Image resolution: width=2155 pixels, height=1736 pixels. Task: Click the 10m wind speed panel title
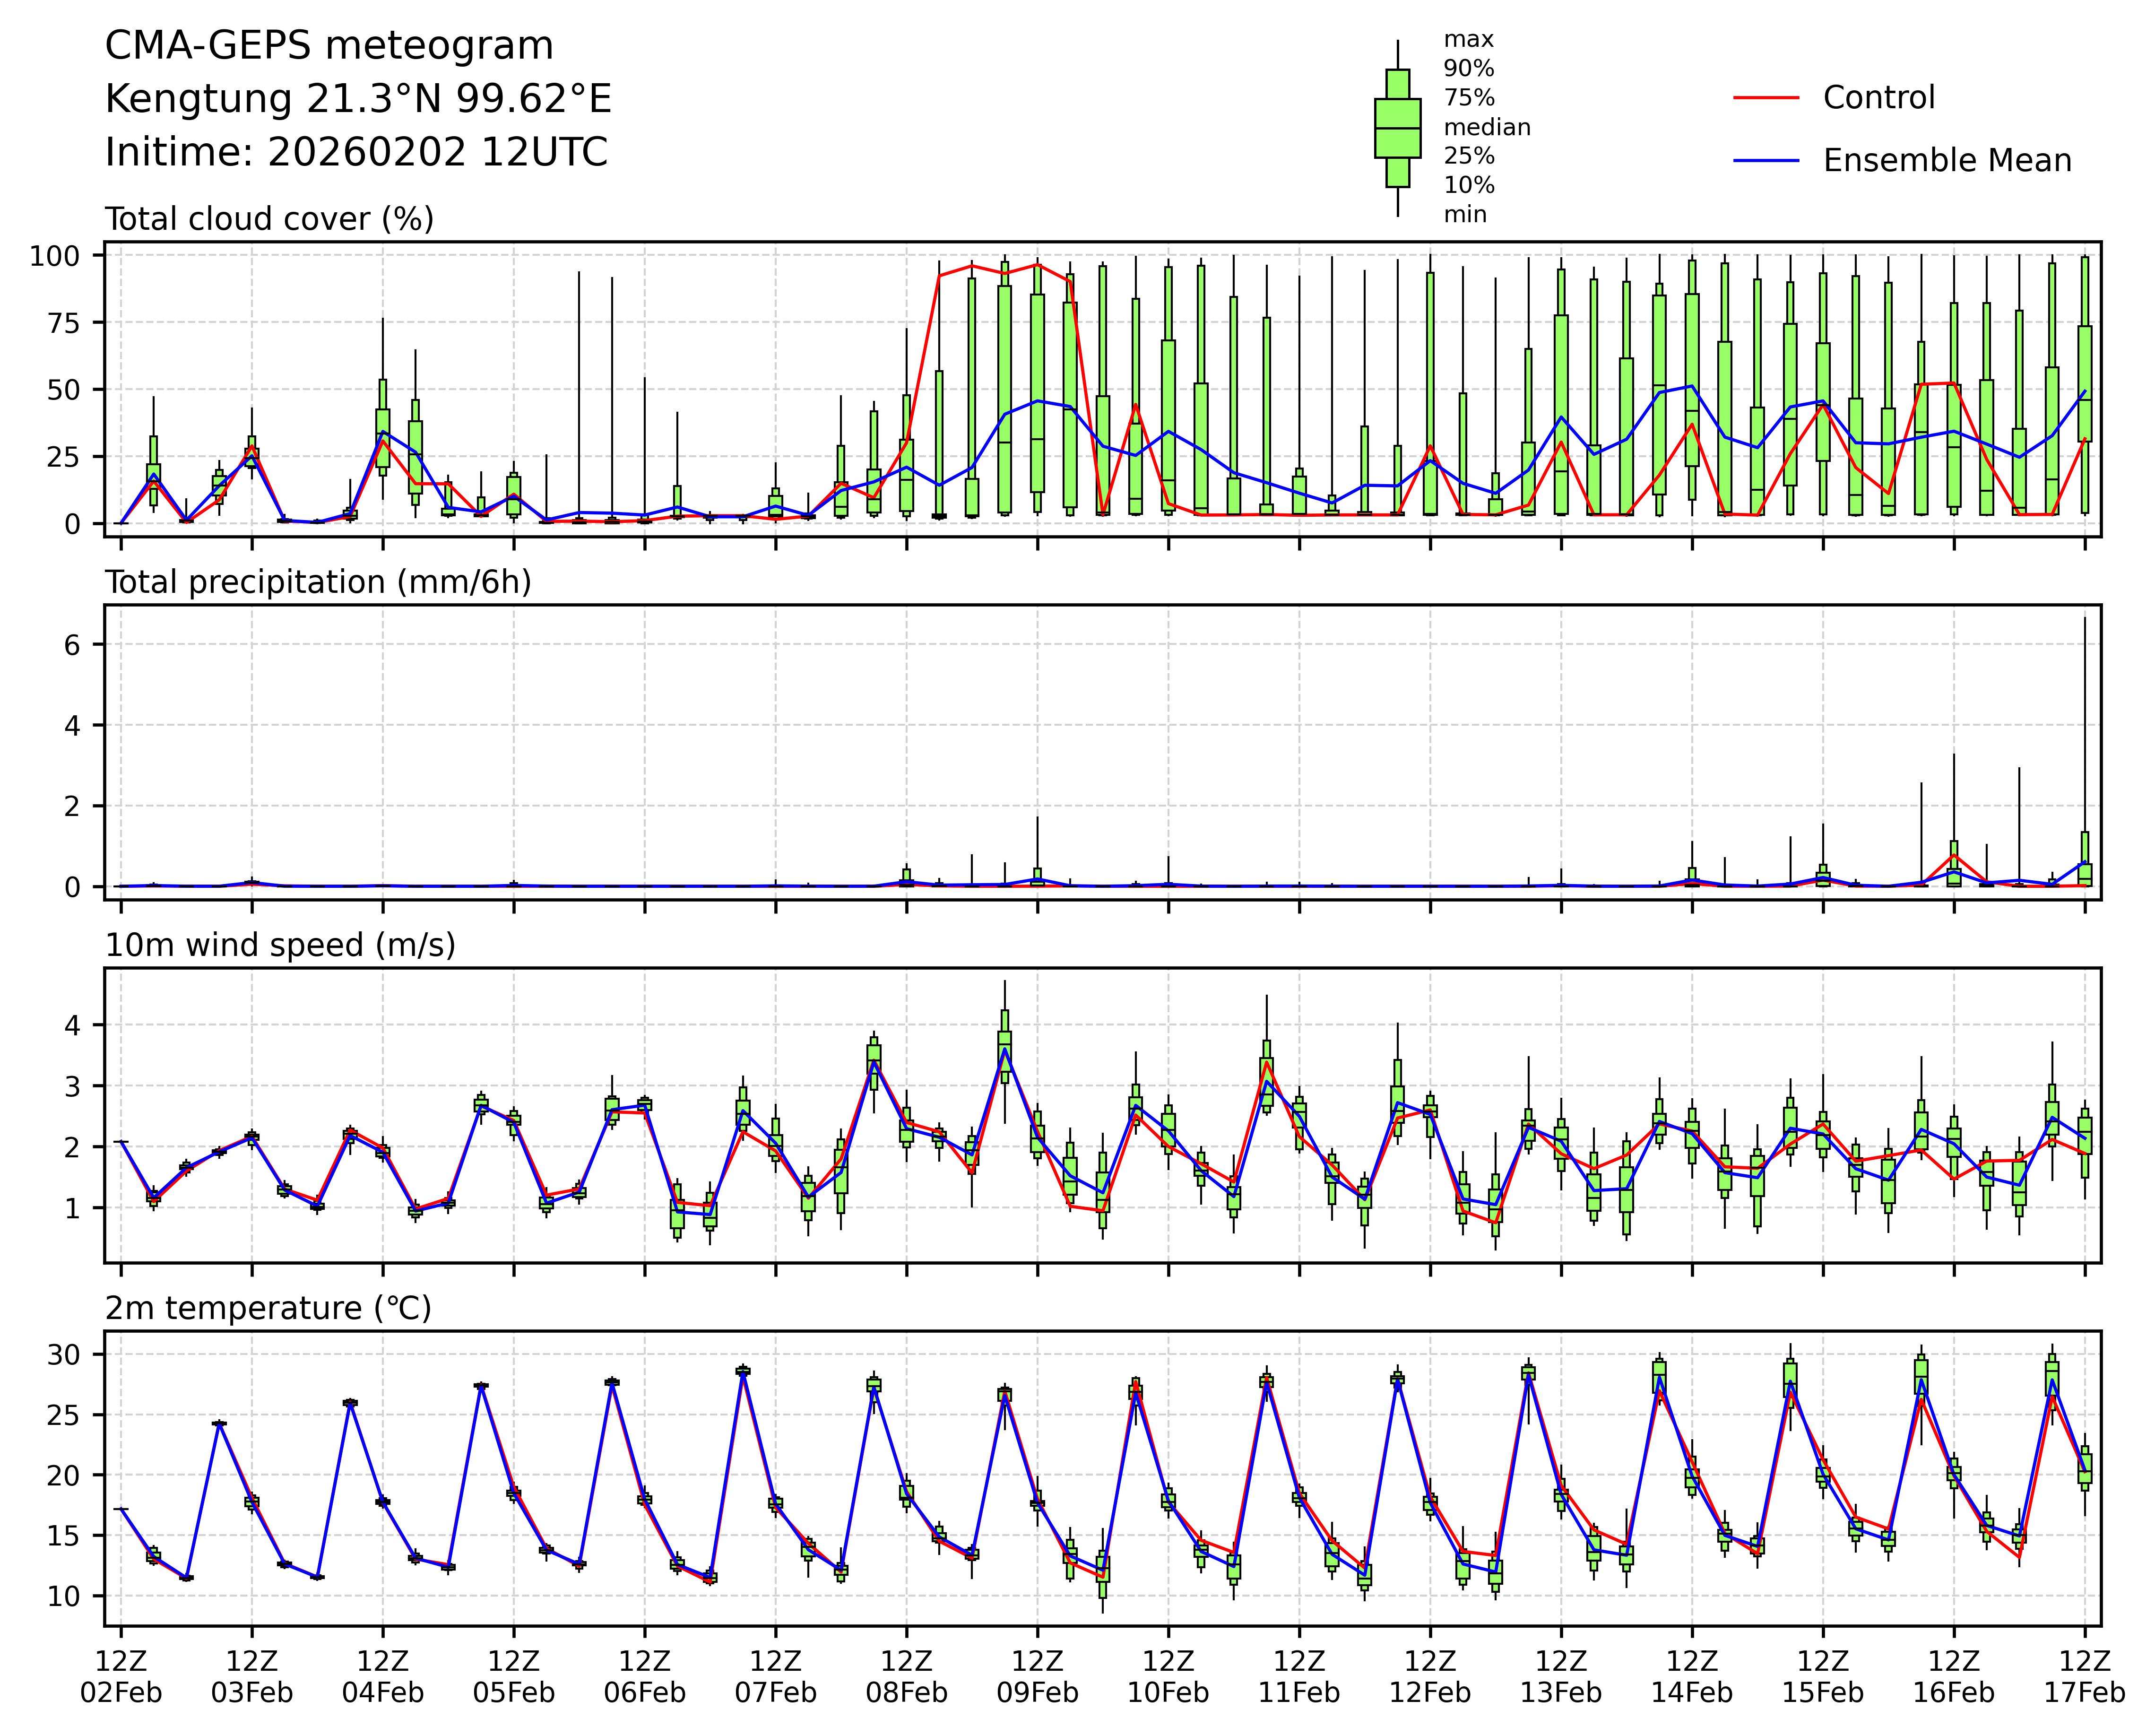tap(280, 945)
